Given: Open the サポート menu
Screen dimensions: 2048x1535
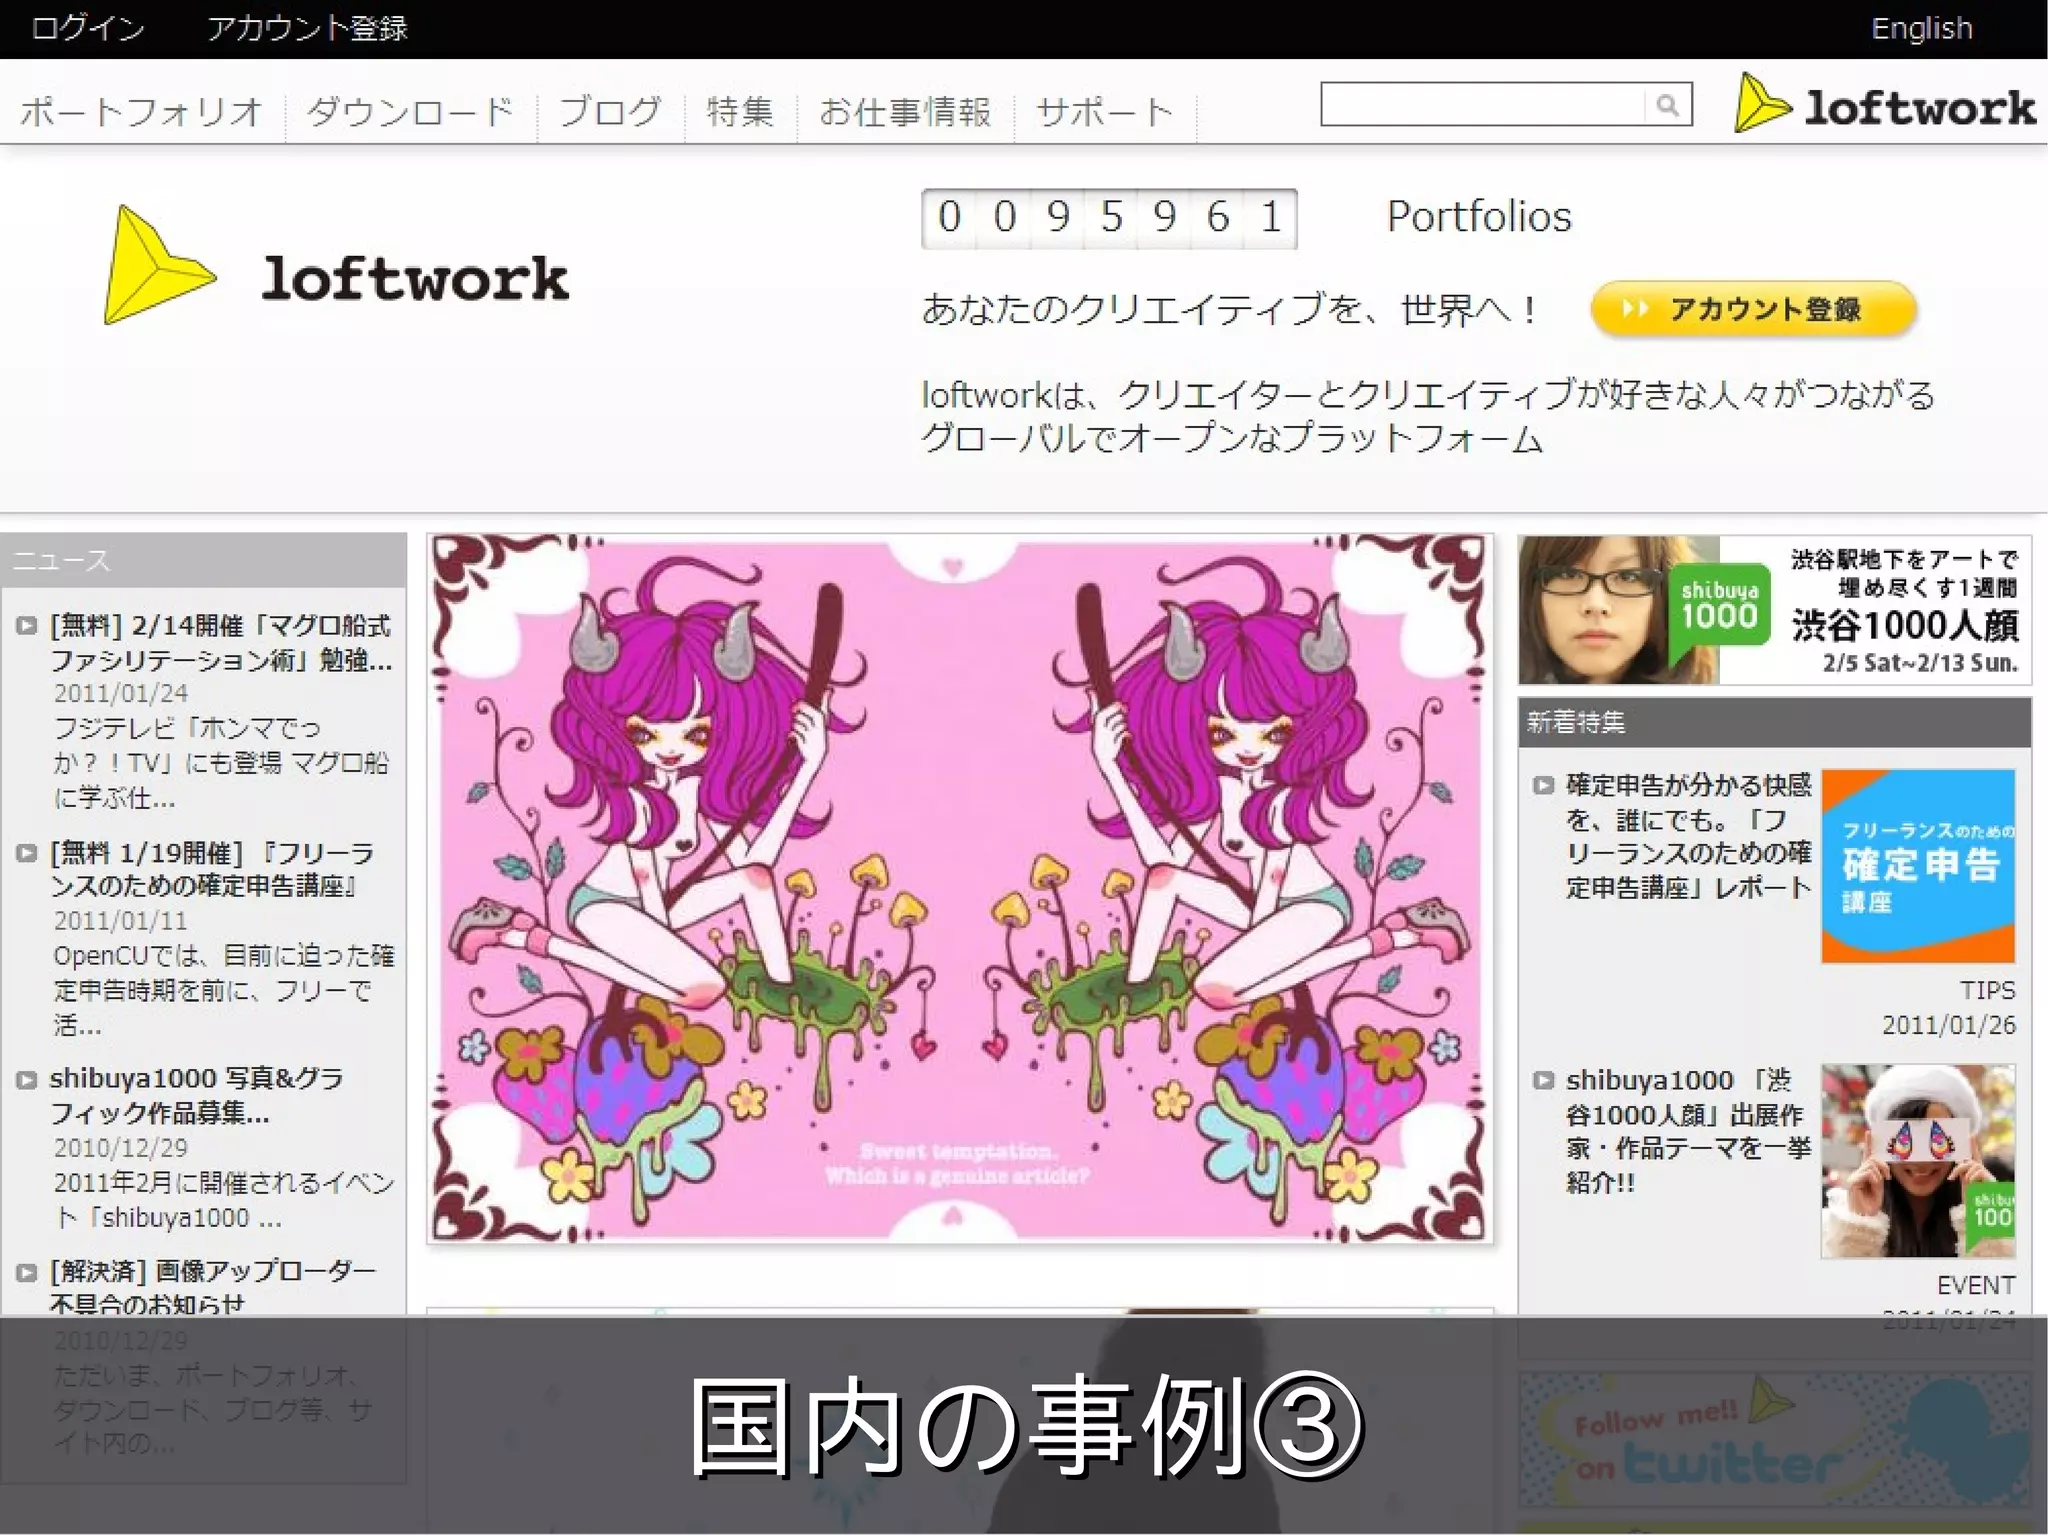Looking at the screenshot, I should (x=1104, y=111).
